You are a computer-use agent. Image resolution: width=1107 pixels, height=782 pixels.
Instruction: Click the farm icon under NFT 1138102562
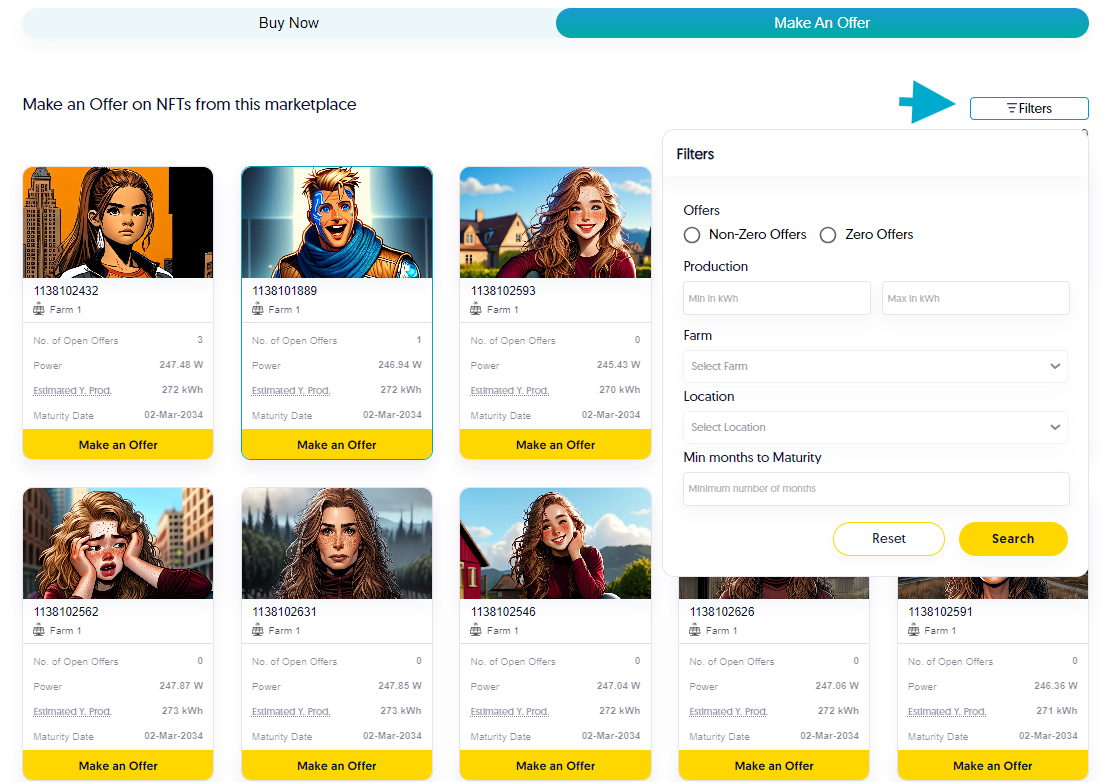coord(39,631)
